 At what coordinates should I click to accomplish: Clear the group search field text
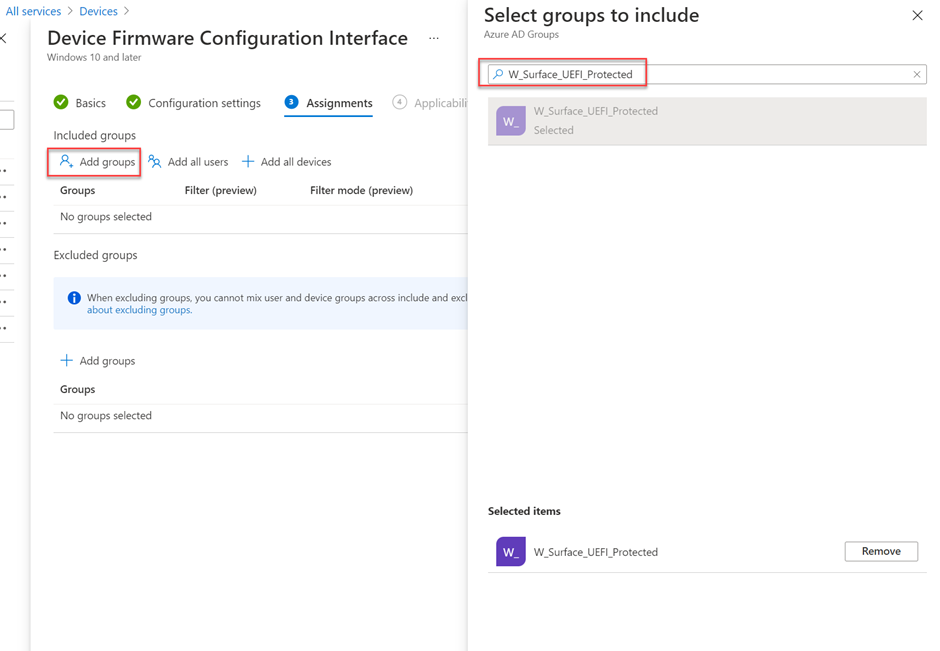pyautogui.click(x=916, y=74)
